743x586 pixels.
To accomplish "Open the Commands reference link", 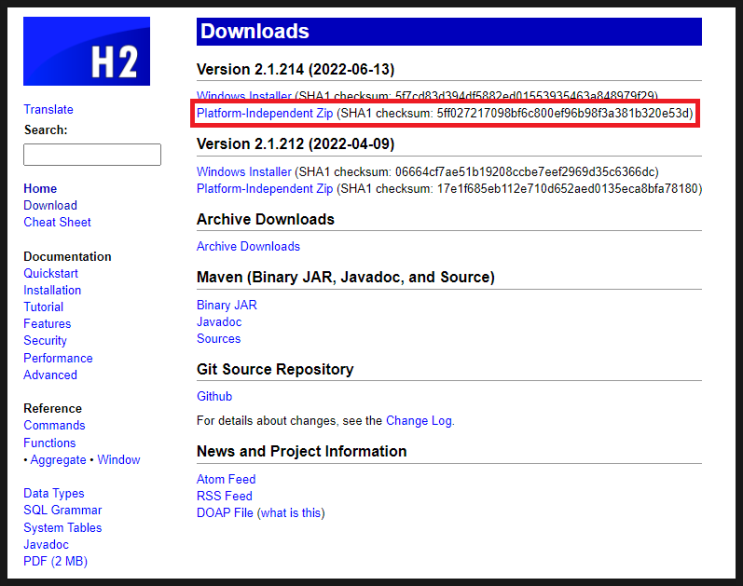I will coord(54,425).
